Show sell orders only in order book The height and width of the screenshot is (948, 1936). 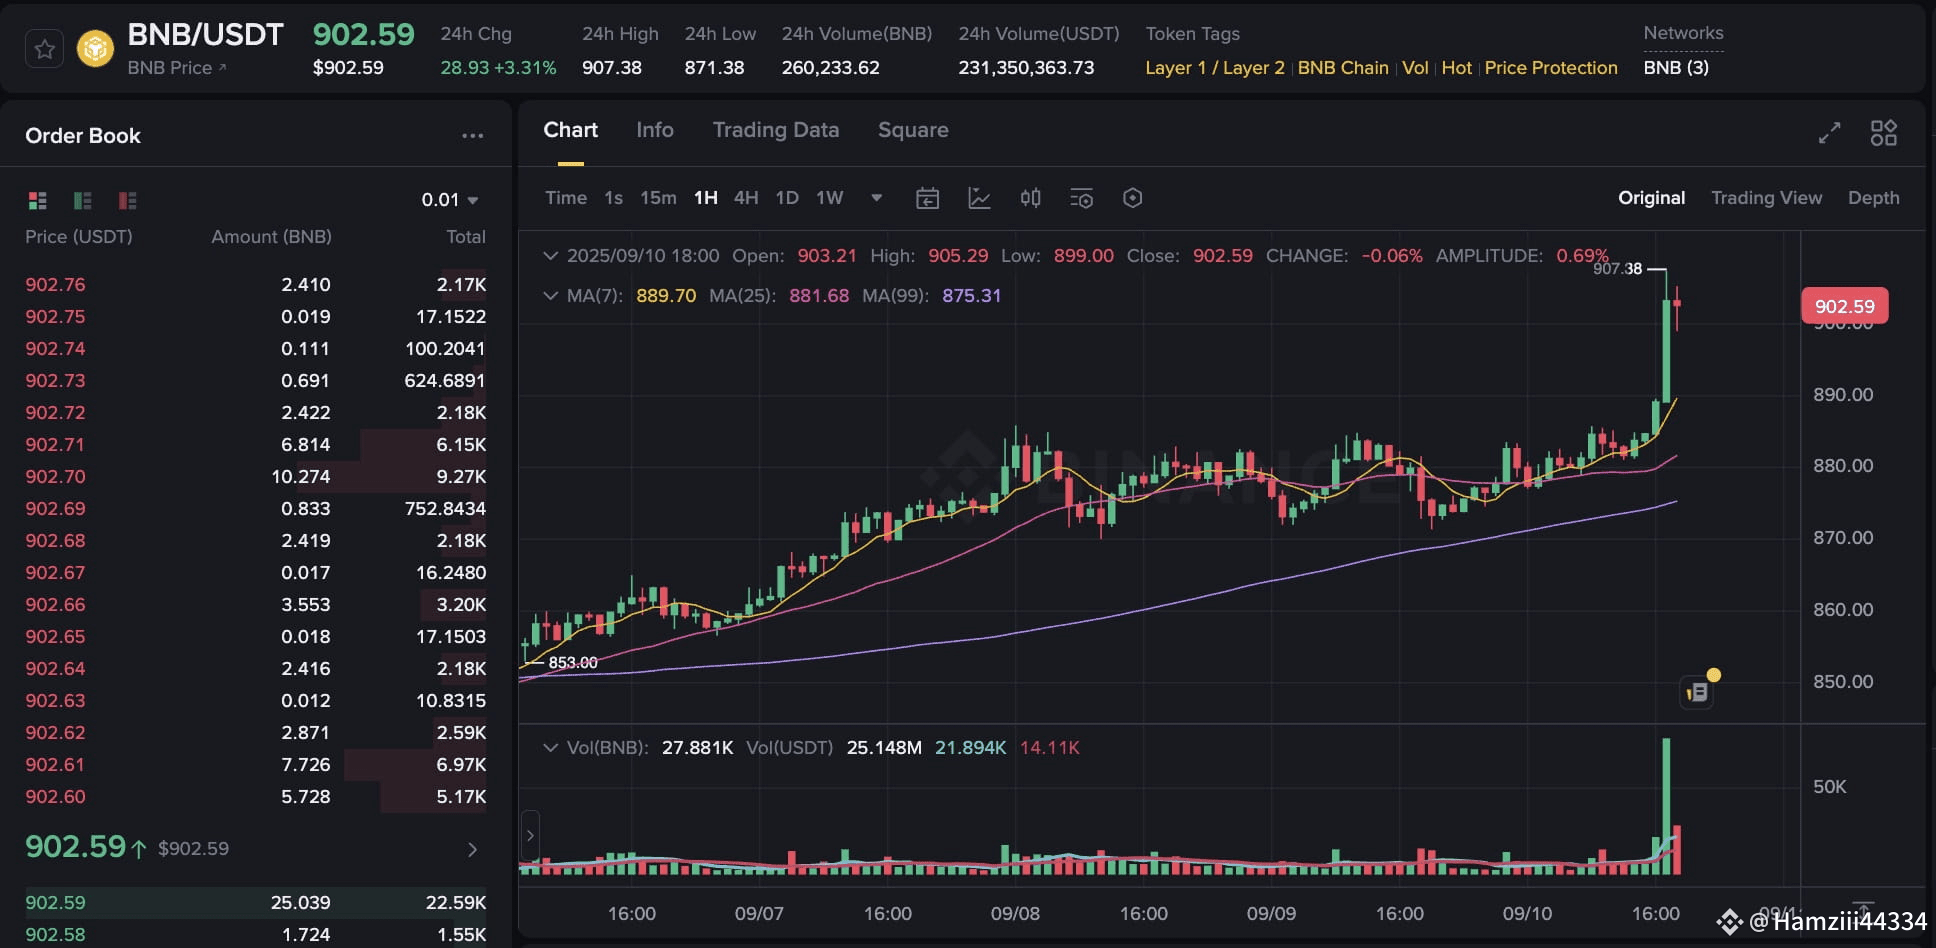tap(127, 200)
